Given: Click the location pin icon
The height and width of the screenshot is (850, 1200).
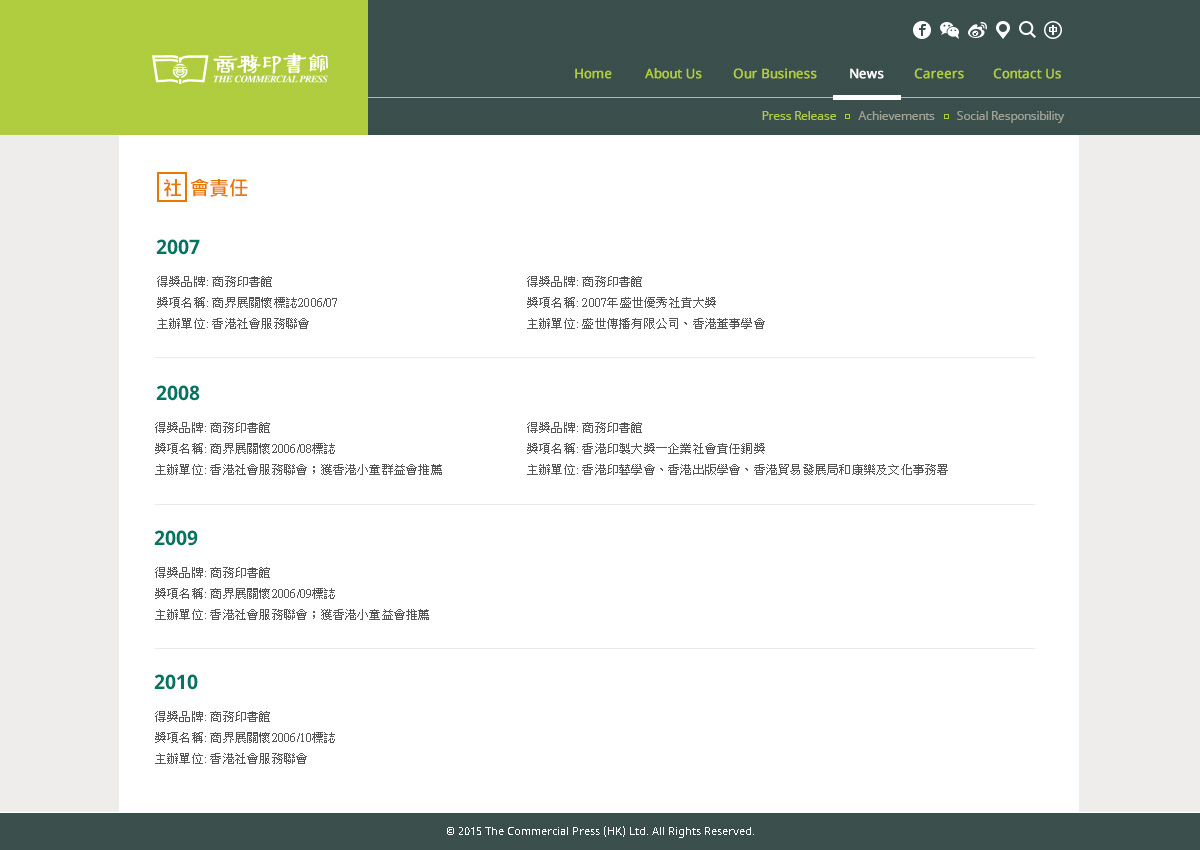Looking at the screenshot, I should pyautogui.click(x=1002, y=30).
